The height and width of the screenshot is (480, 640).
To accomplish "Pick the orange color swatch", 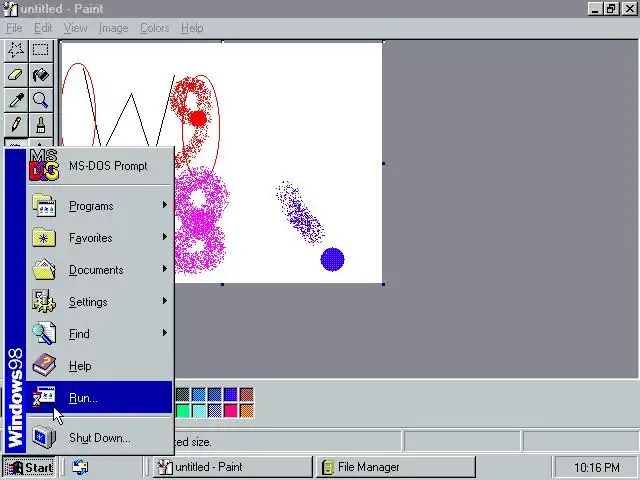I will 247,411.
